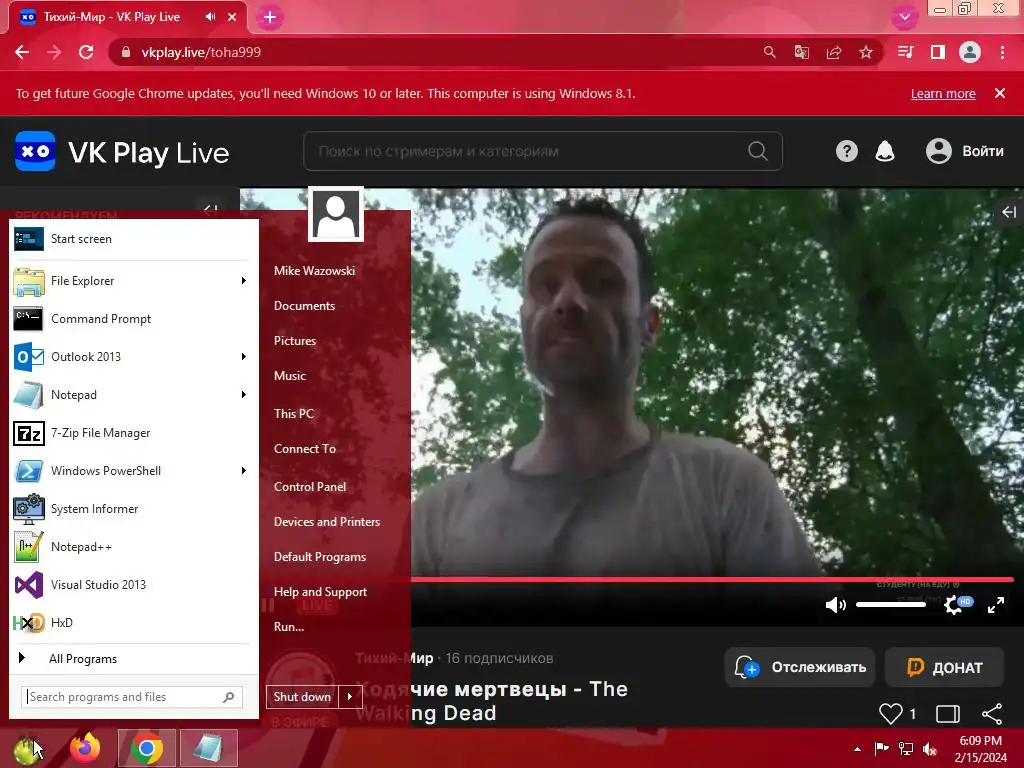Open Firefox from the taskbar
Viewport: 1024px width, 768px height.
coord(86,748)
